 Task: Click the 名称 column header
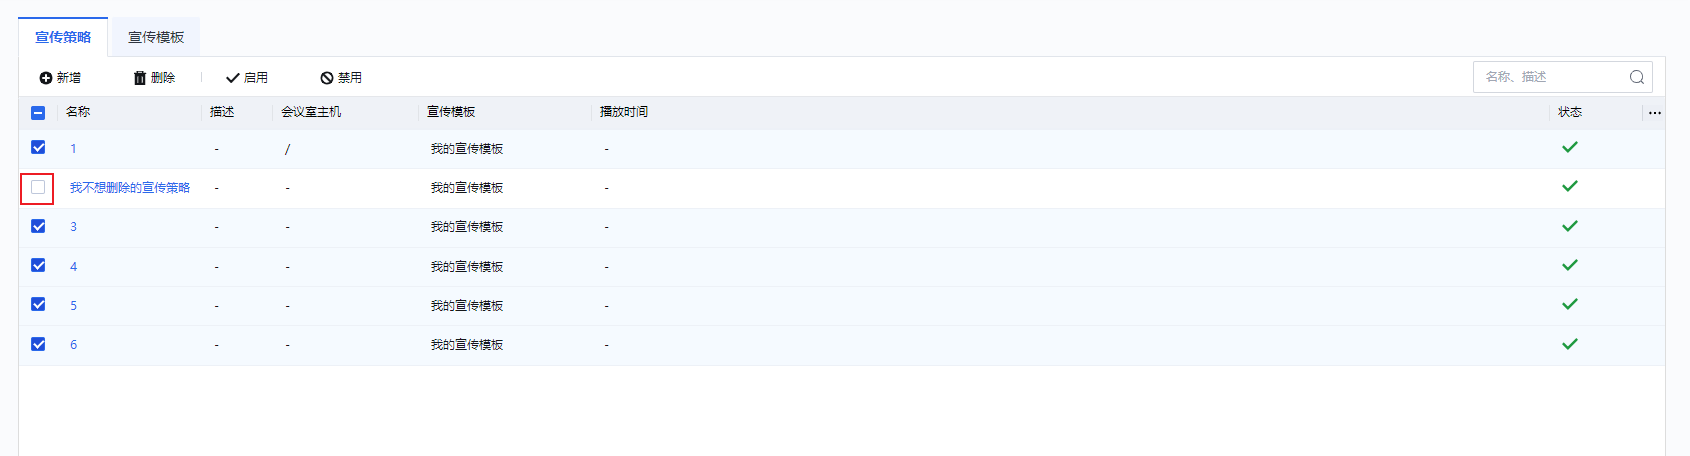(78, 112)
